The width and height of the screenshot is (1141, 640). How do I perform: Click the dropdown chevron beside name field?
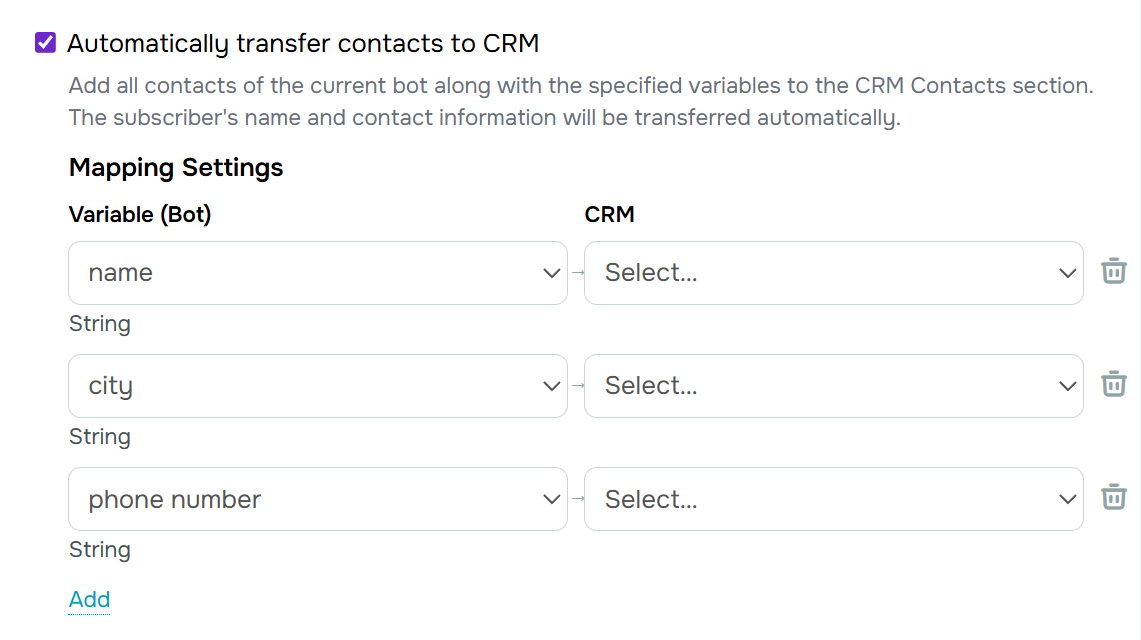(551, 272)
